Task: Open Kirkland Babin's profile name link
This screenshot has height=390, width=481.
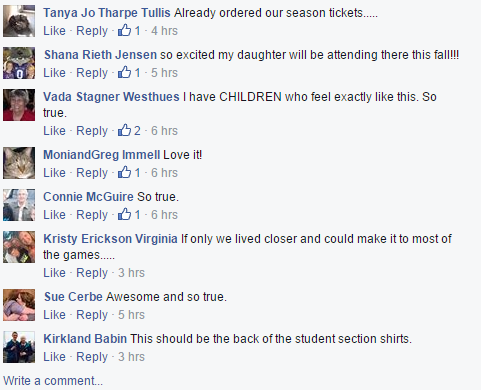Action: point(85,339)
